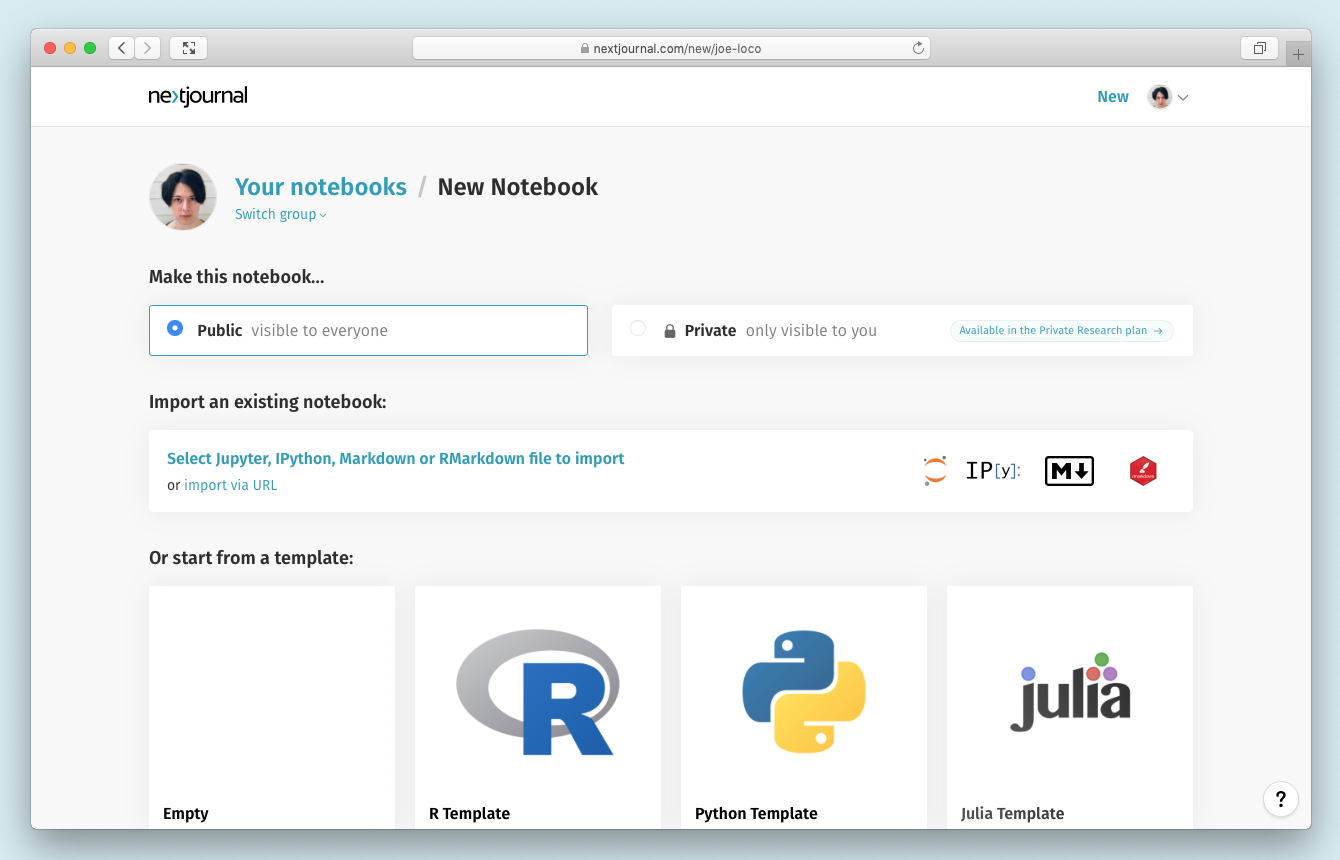The height and width of the screenshot is (860, 1340).
Task: Click the import via URL link
Action: [230, 485]
